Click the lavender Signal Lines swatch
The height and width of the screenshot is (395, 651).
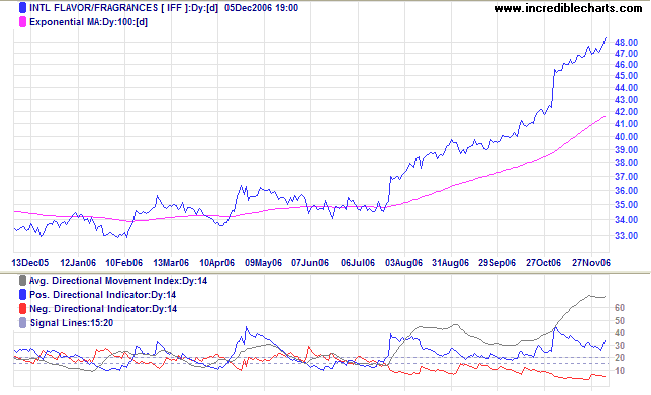[x=22, y=323]
